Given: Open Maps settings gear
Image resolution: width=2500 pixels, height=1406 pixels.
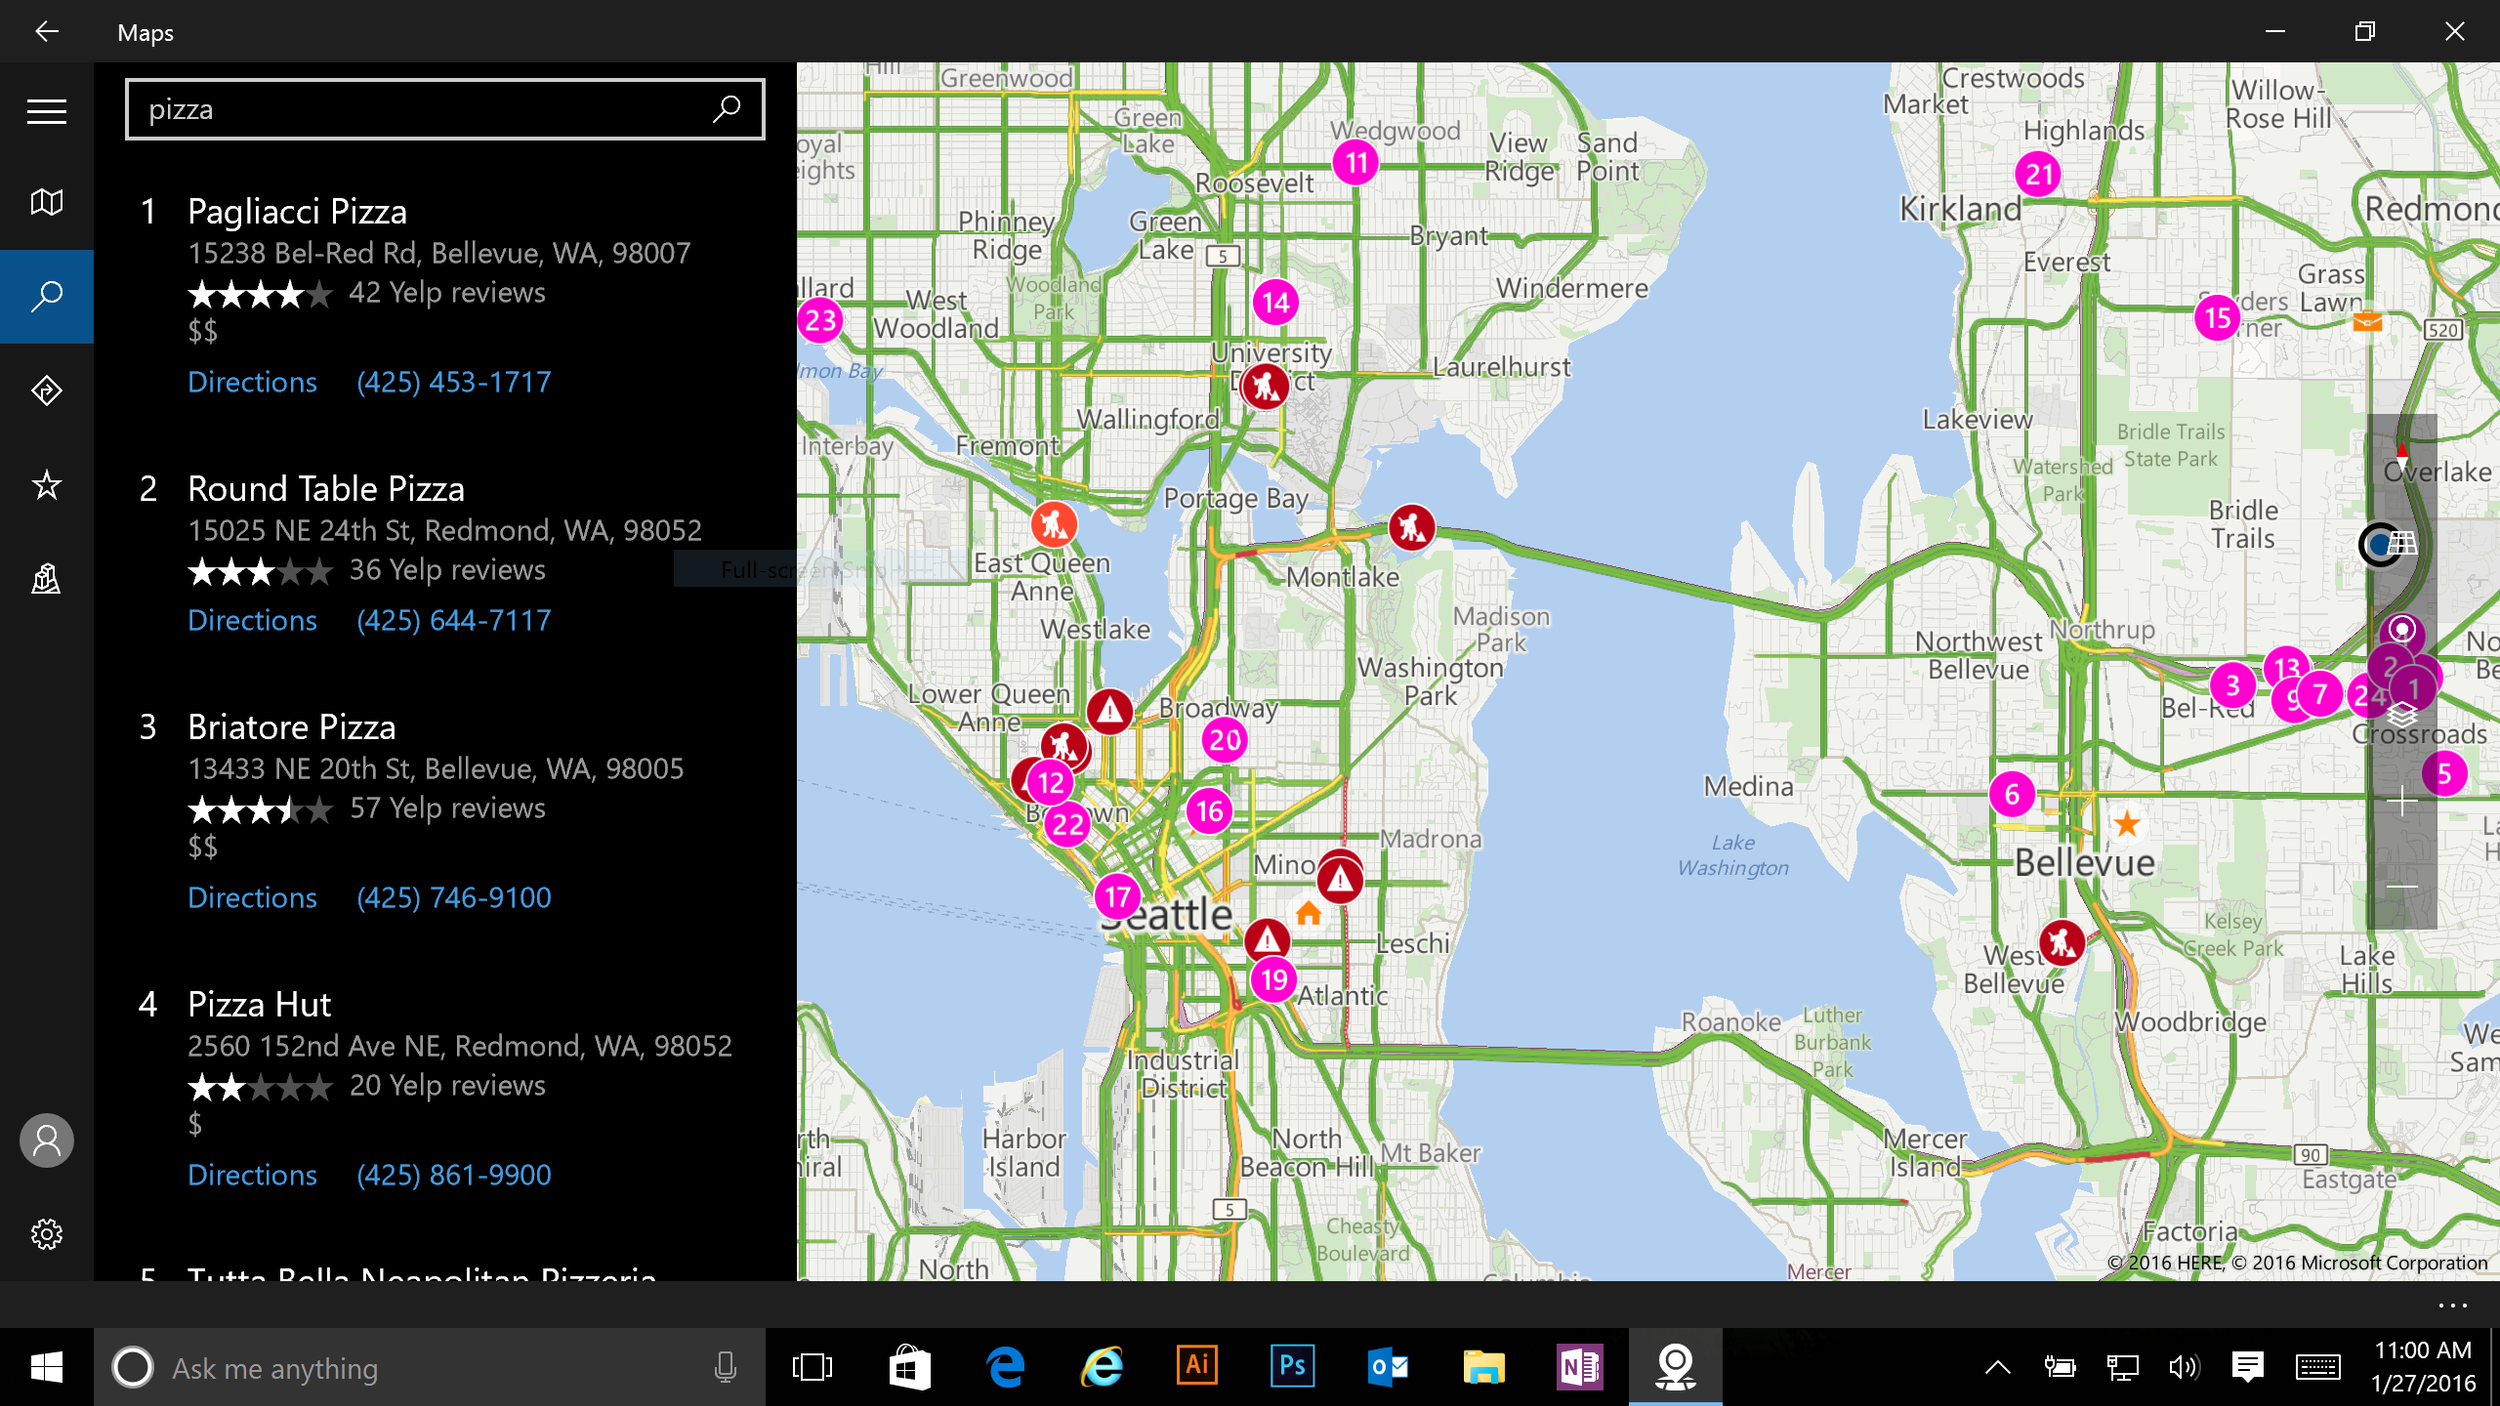Looking at the screenshot, I should [x=46, y=1234].
